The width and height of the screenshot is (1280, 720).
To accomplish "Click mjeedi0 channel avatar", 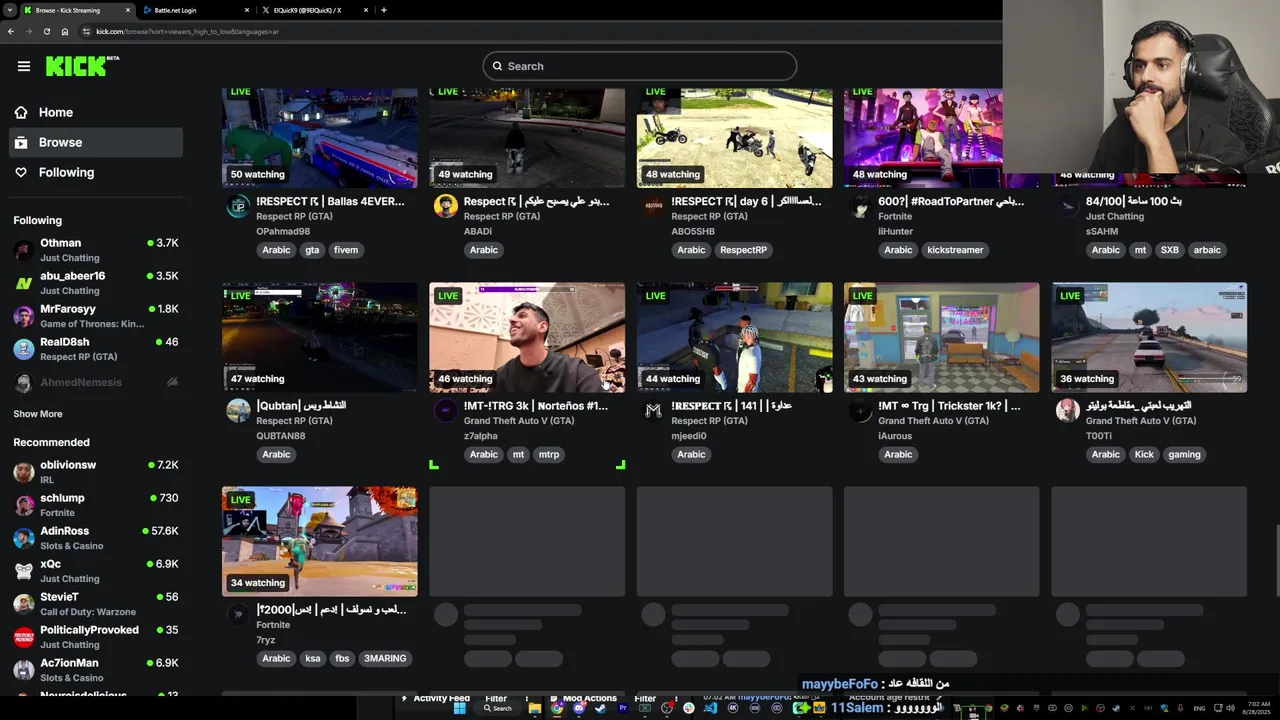I will pos(653,410).
